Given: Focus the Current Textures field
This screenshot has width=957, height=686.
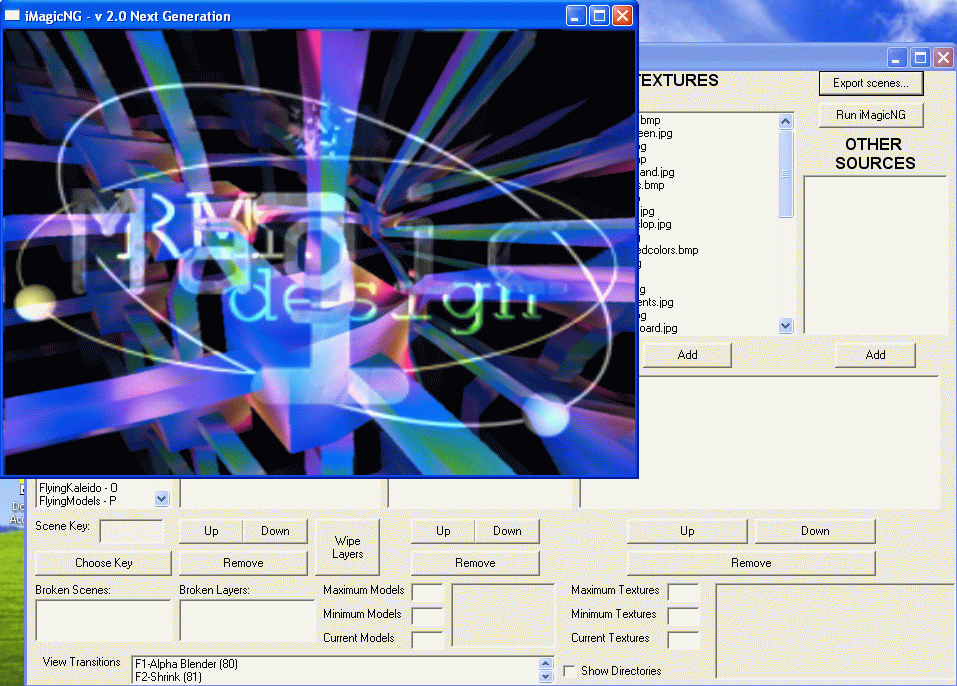Looking at the screenshot, I should click(x=684, y=640).
